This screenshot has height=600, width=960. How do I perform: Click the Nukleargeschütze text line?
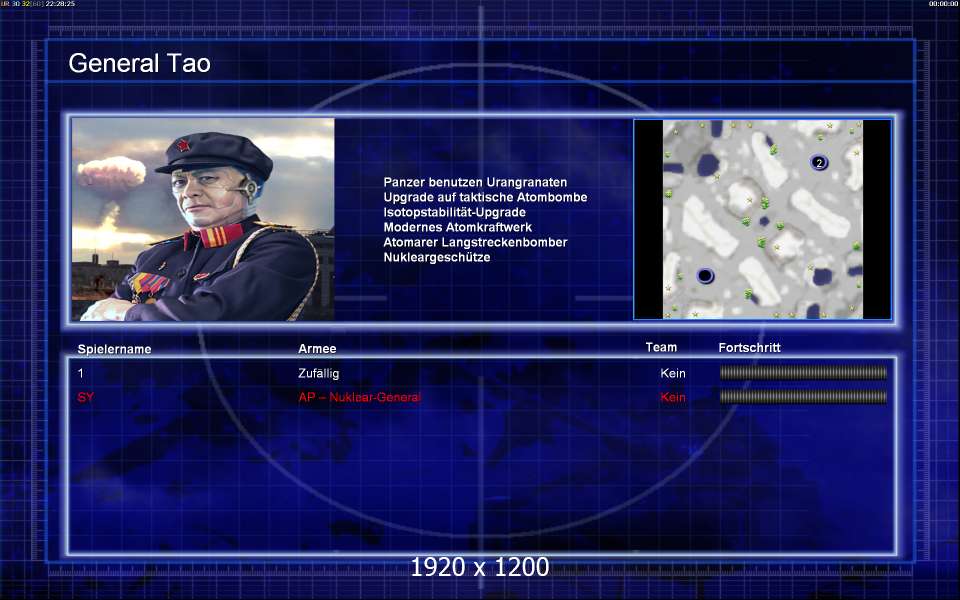point(437,257)
